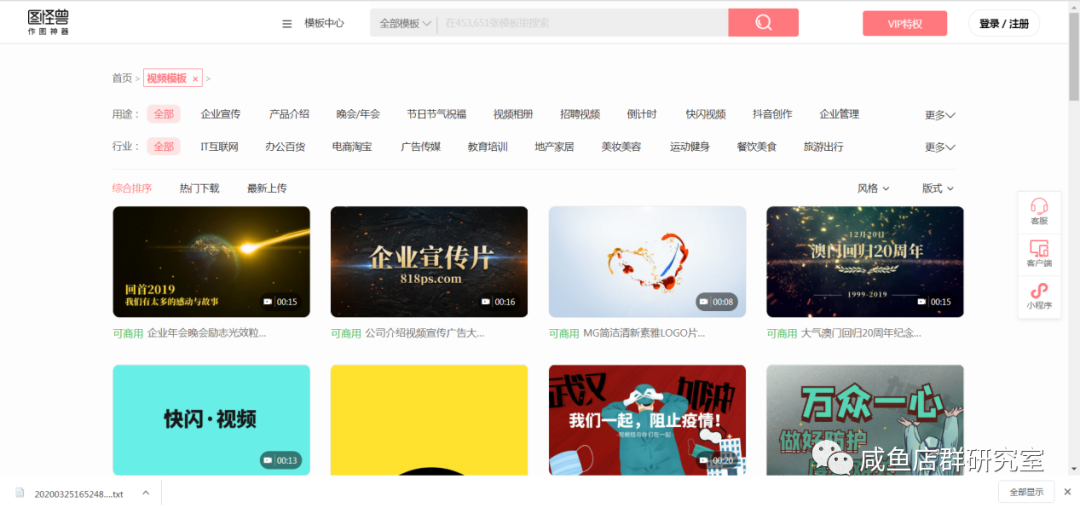
Task: Click the downloaded txt file icon
Action: 20,493
